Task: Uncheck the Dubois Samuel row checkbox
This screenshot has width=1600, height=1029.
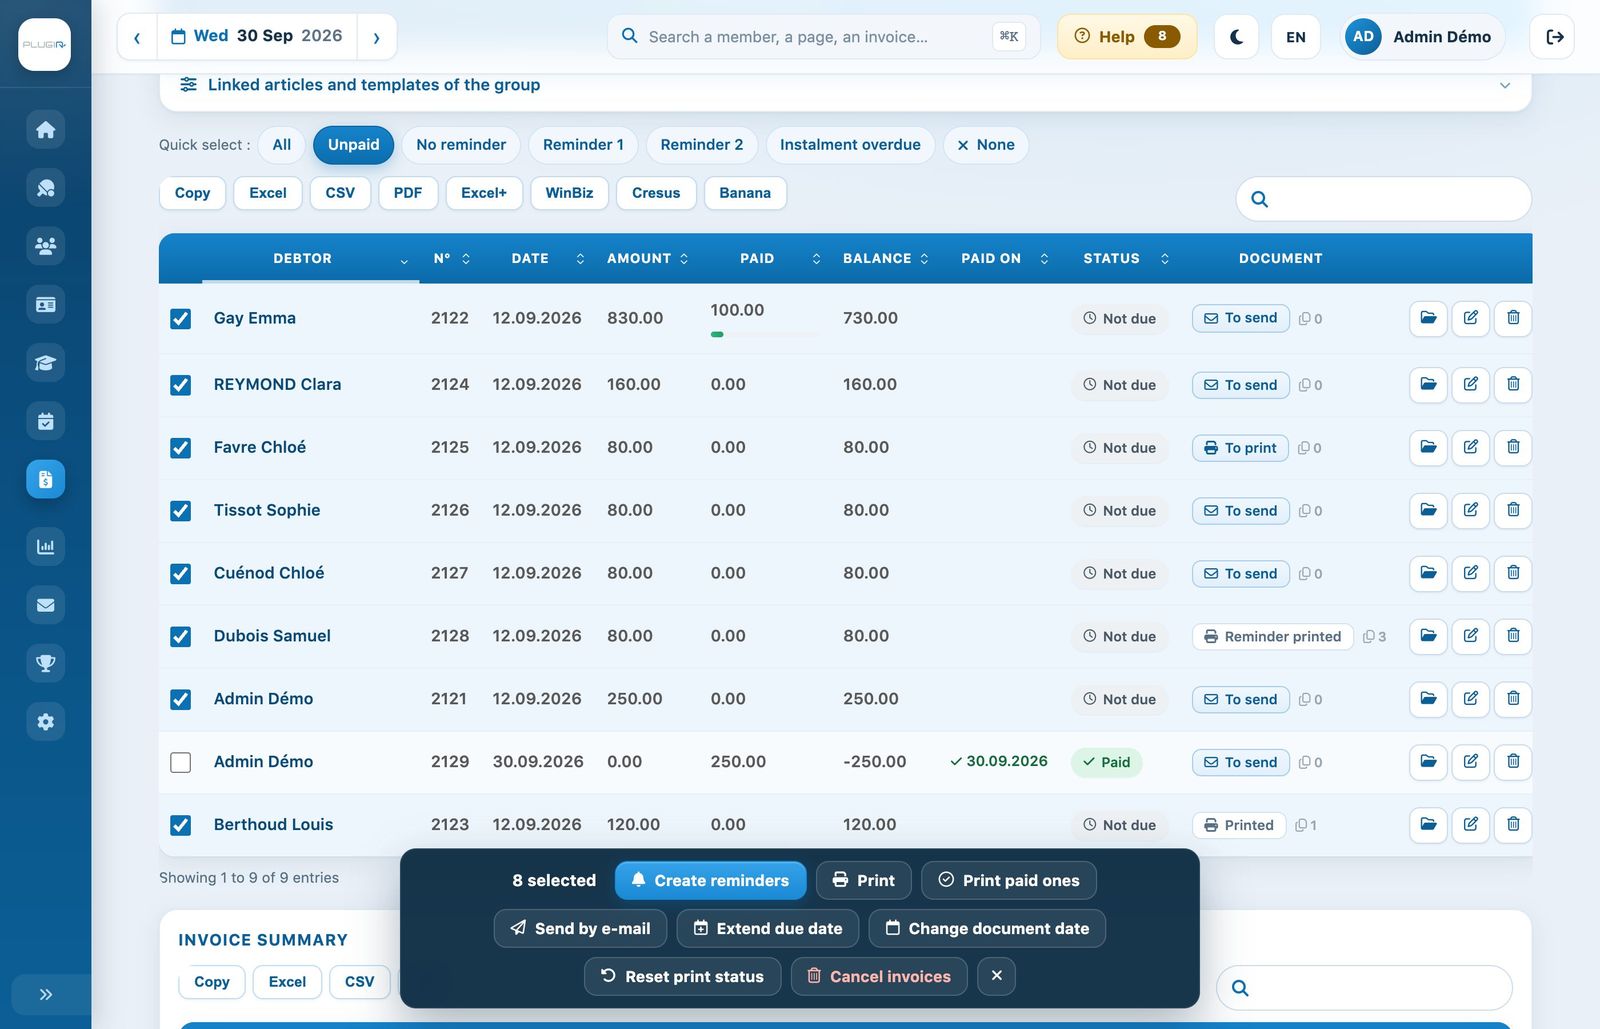Action: [181, 637]
